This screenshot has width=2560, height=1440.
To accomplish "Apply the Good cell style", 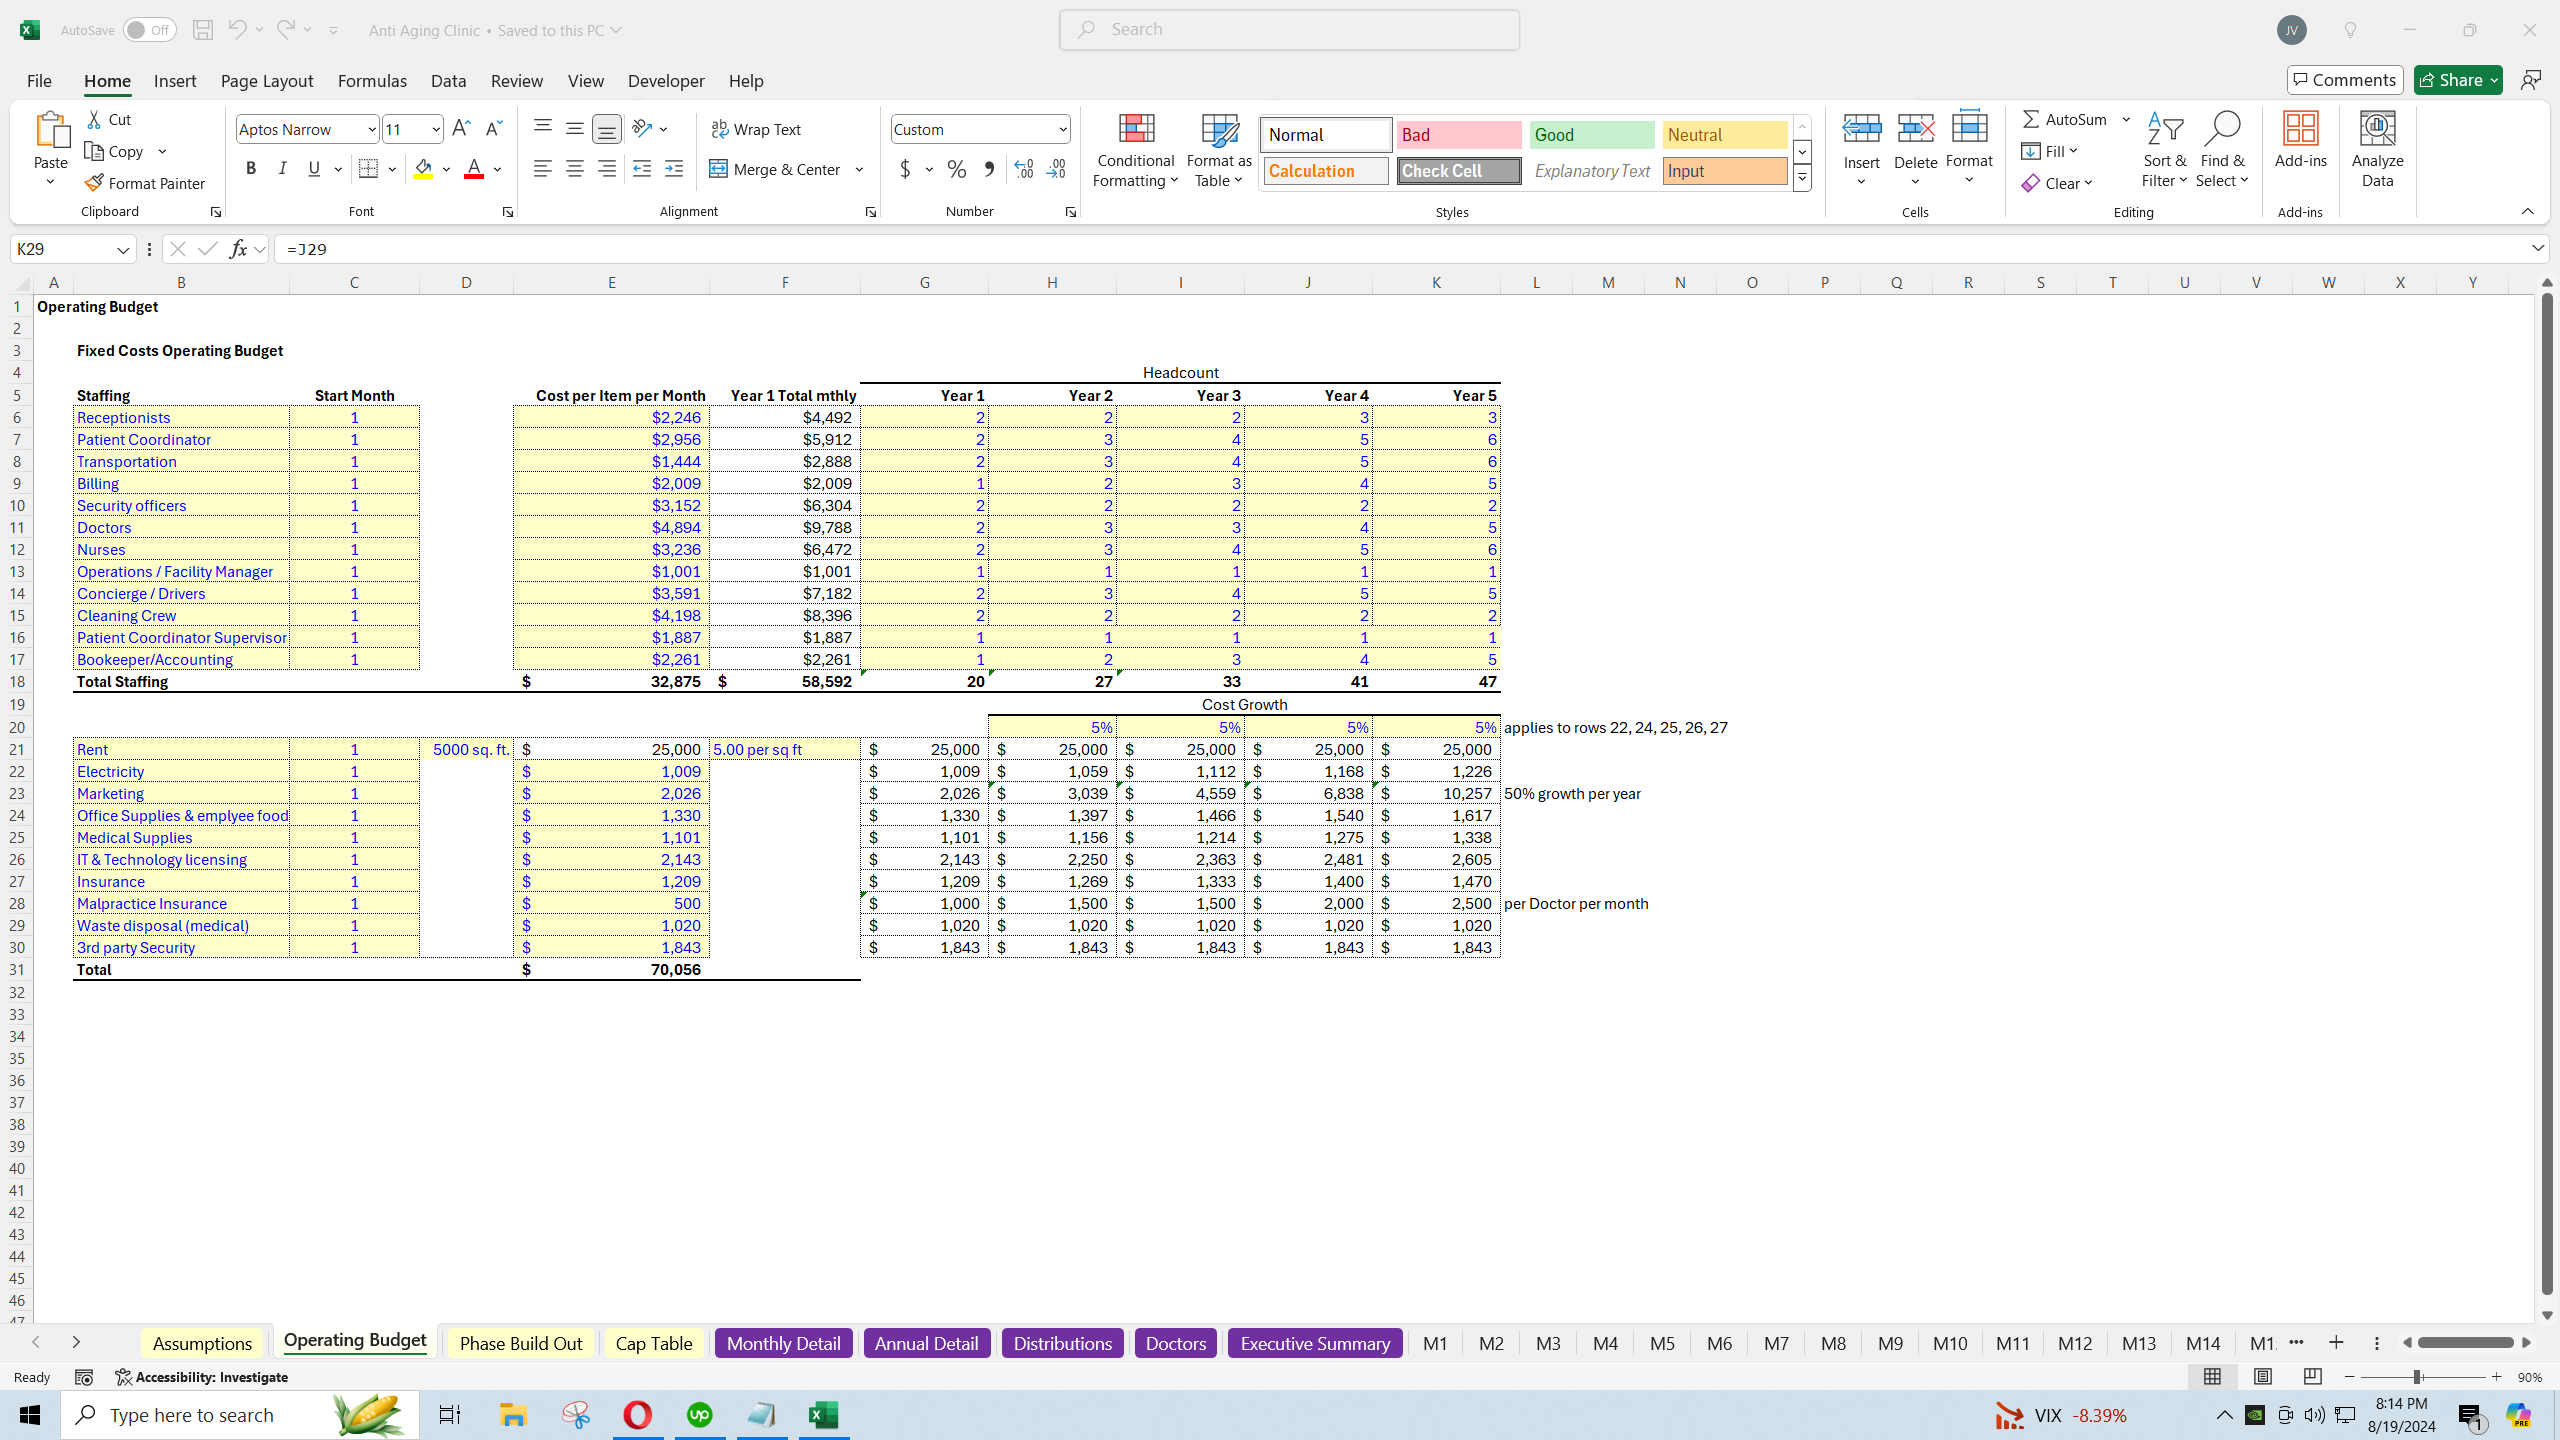I will pos(1592,134).
